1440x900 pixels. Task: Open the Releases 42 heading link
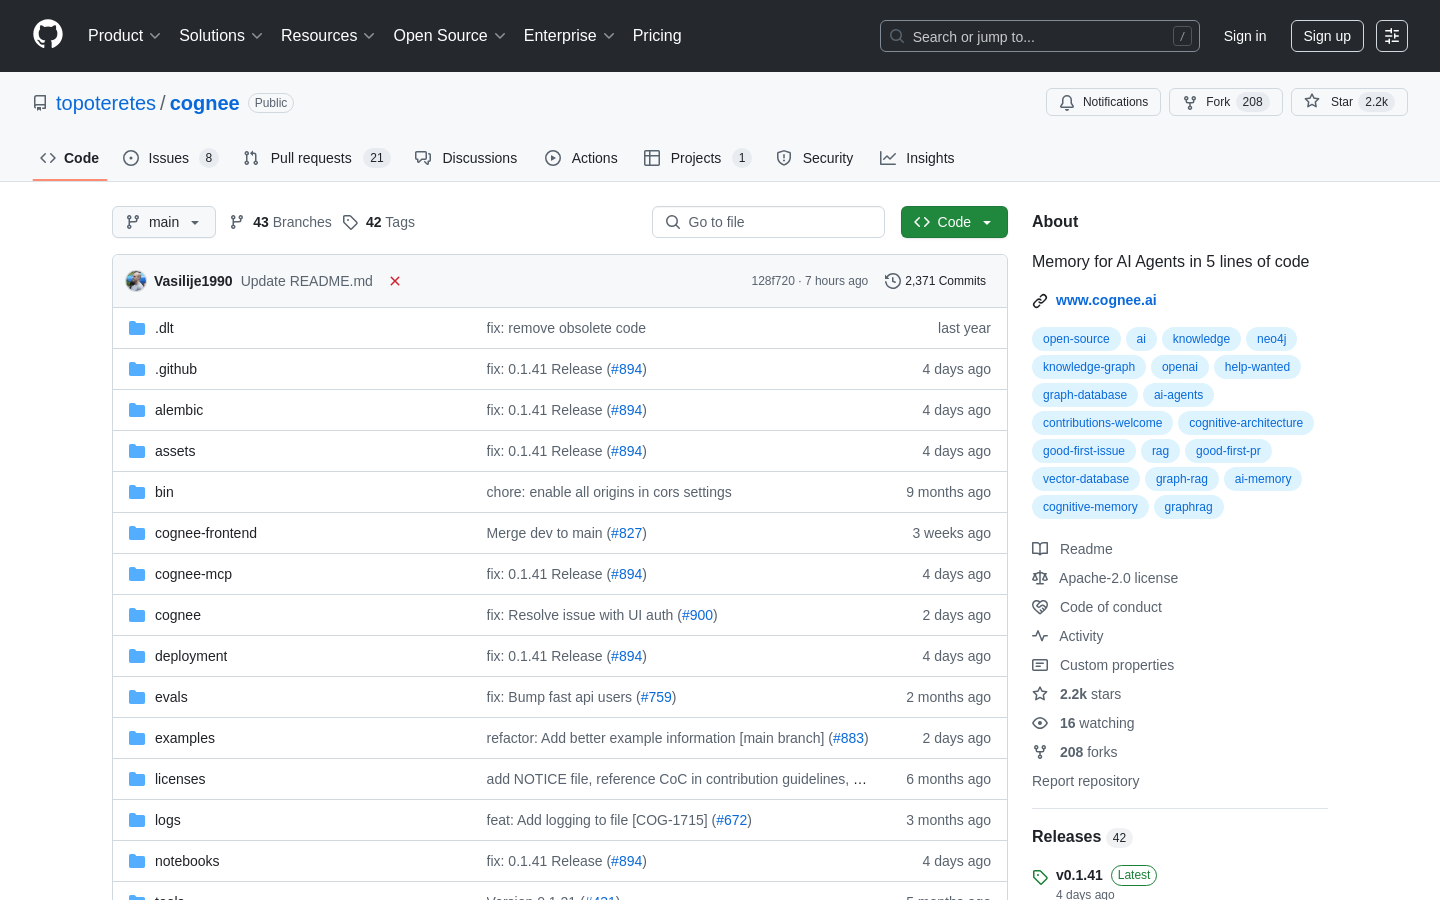point(1081,837)
